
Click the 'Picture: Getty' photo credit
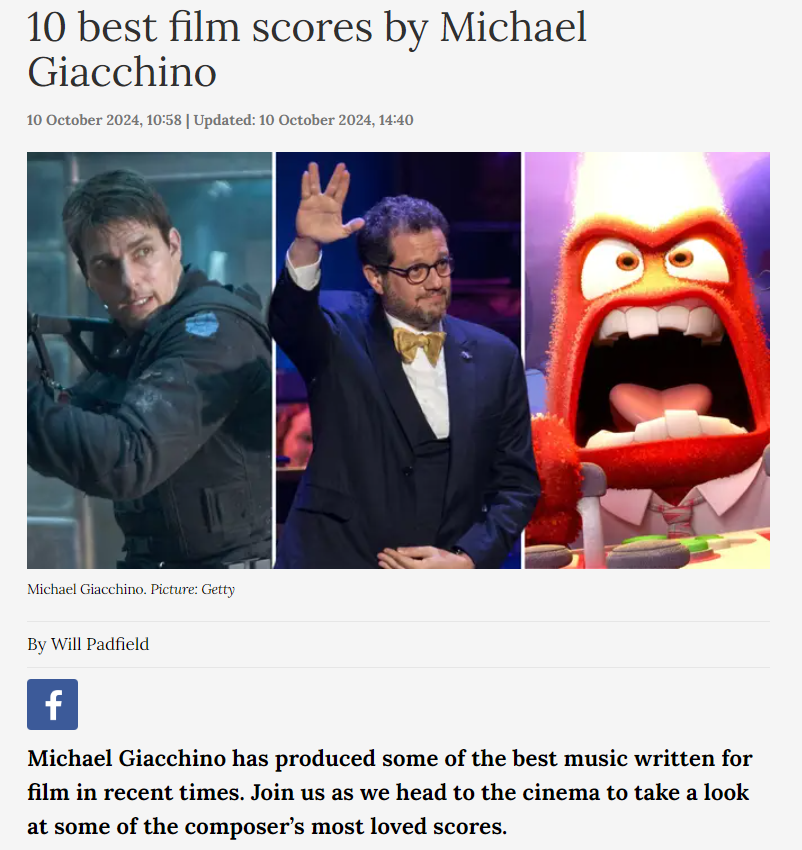coord(193,589)
